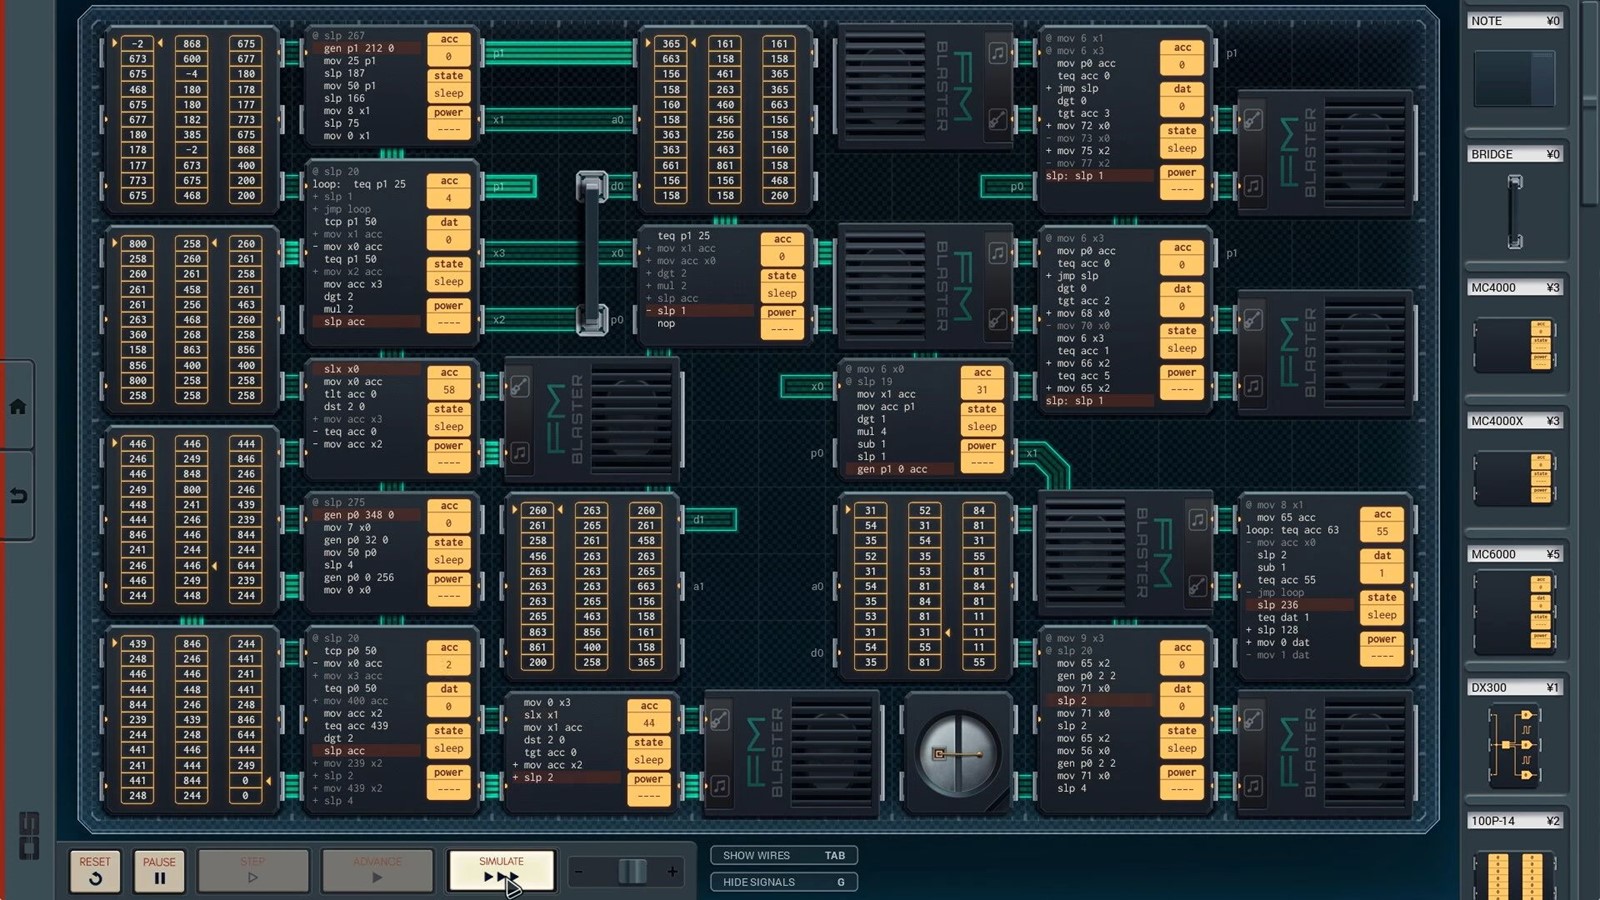The height and width of the screenshot is (900, 1600).
Task: Click the upper music note icon on the FM Blaster beside 'teq p1 25' chip
Action: 997,253
